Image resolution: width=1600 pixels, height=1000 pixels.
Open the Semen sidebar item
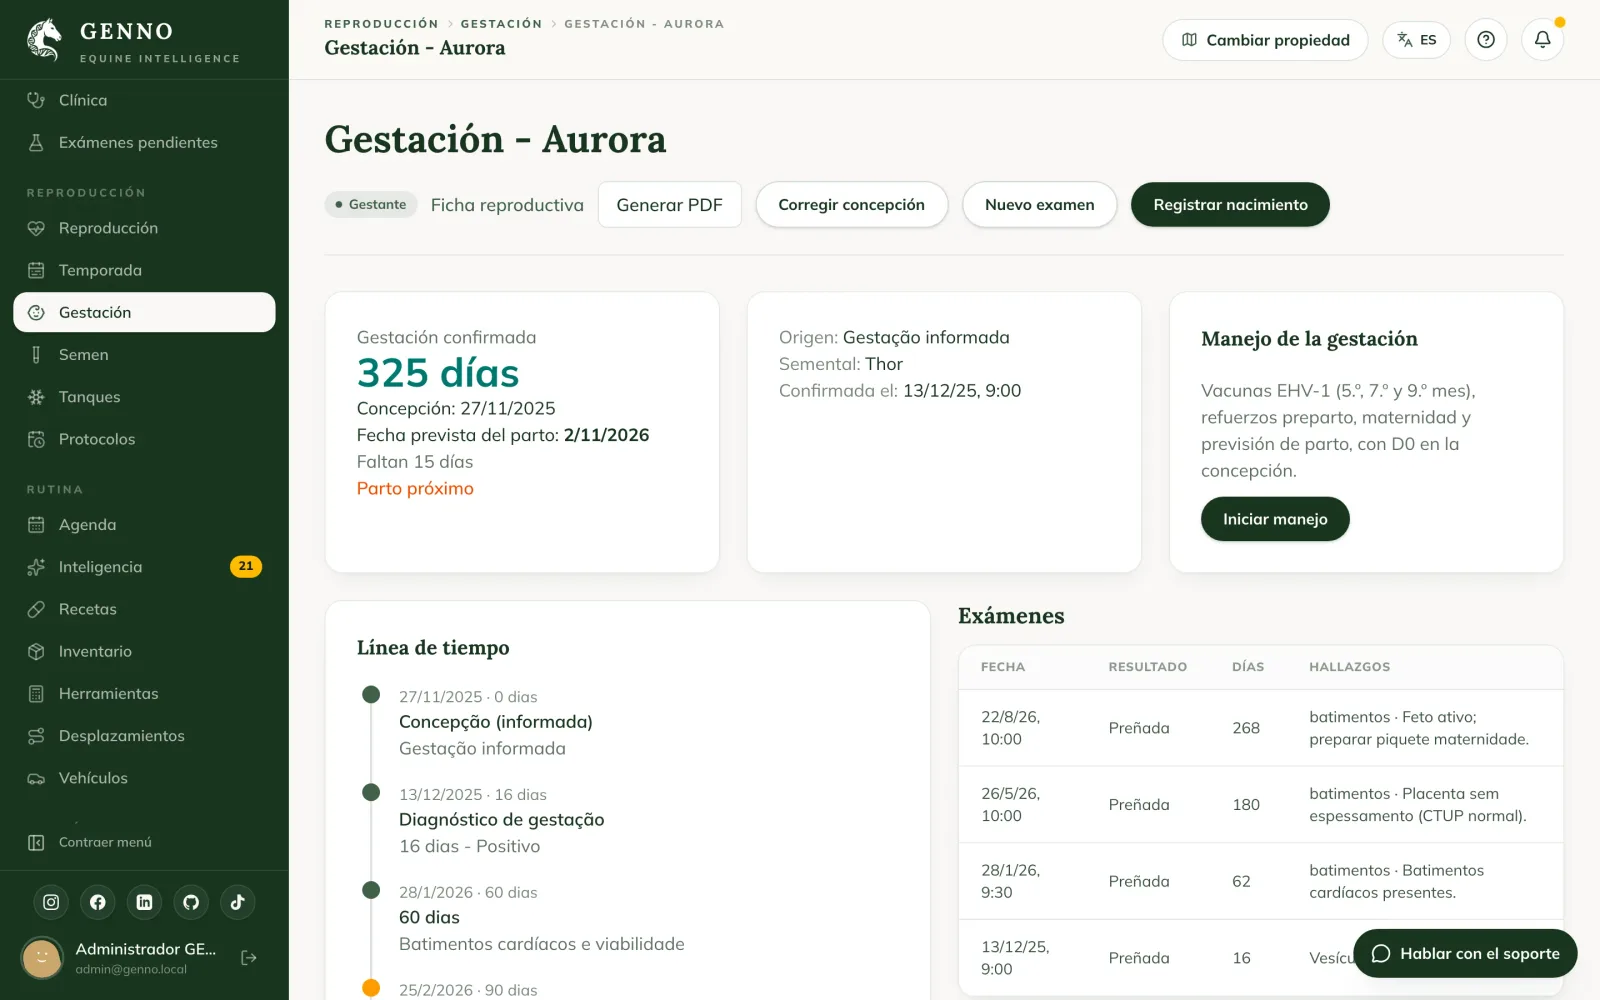click(144, 354)
